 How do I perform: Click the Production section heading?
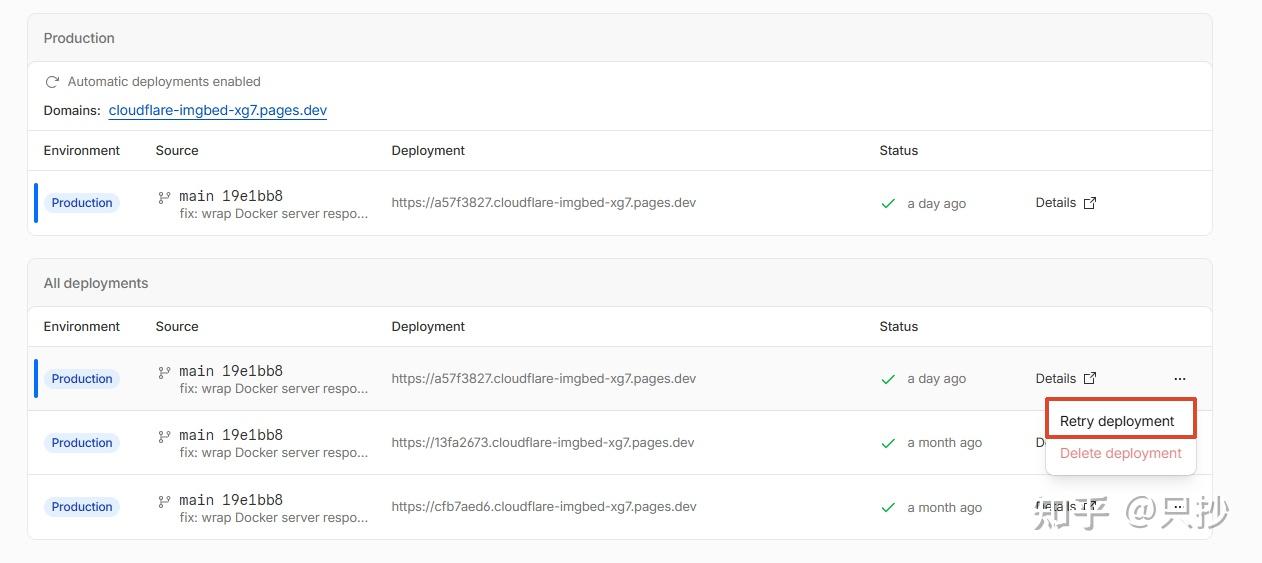click(x=79, y=38)
